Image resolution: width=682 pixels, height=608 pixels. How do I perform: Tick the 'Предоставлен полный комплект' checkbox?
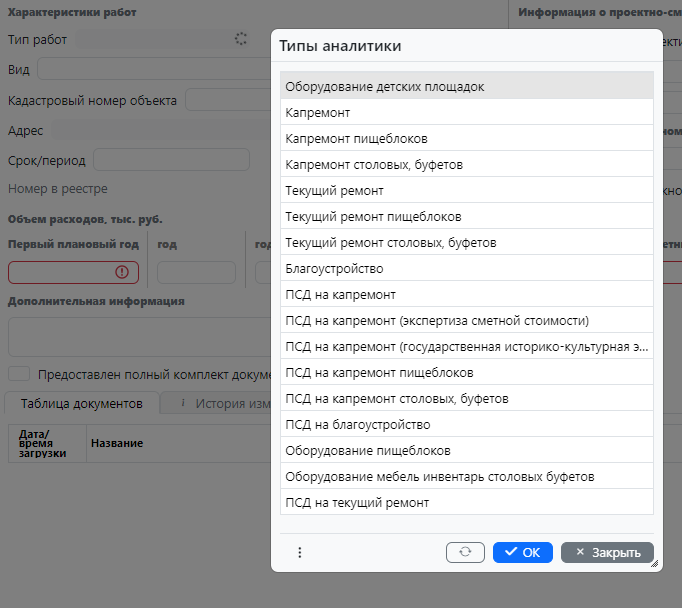[x=19, y=374]
